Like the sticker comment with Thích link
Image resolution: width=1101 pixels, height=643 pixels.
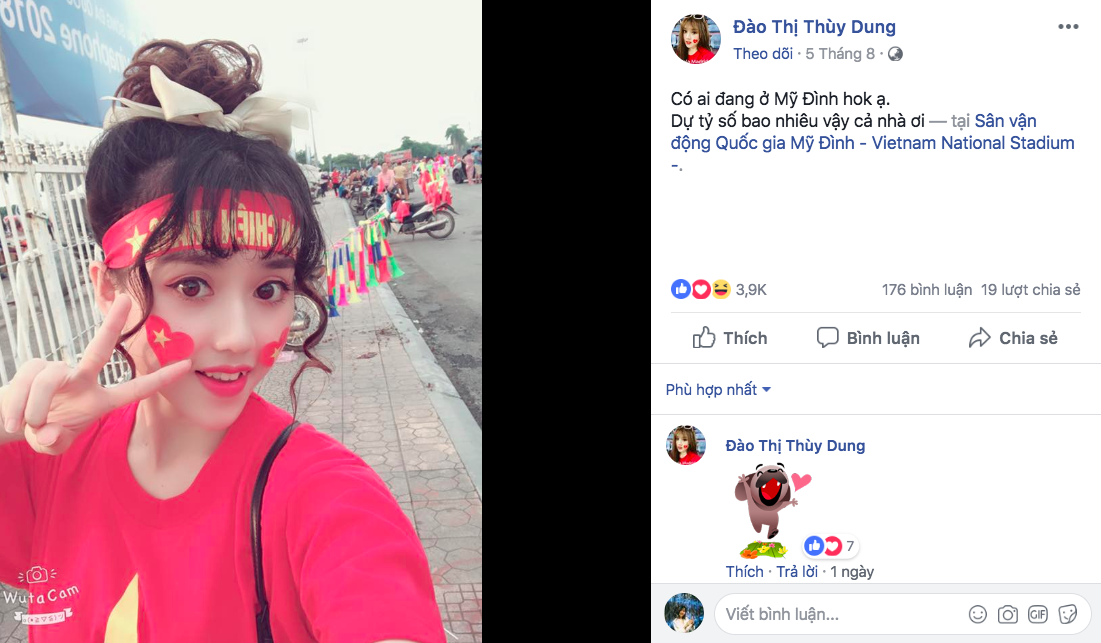744,571
